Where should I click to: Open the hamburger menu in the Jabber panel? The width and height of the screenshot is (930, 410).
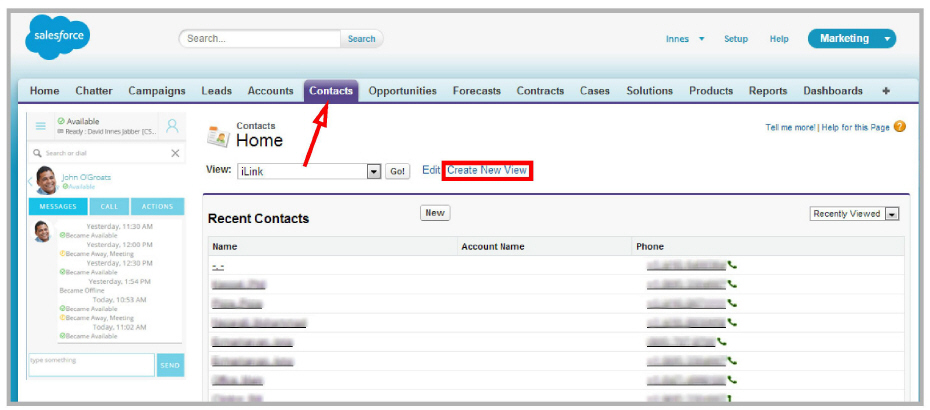pos(41,126)
